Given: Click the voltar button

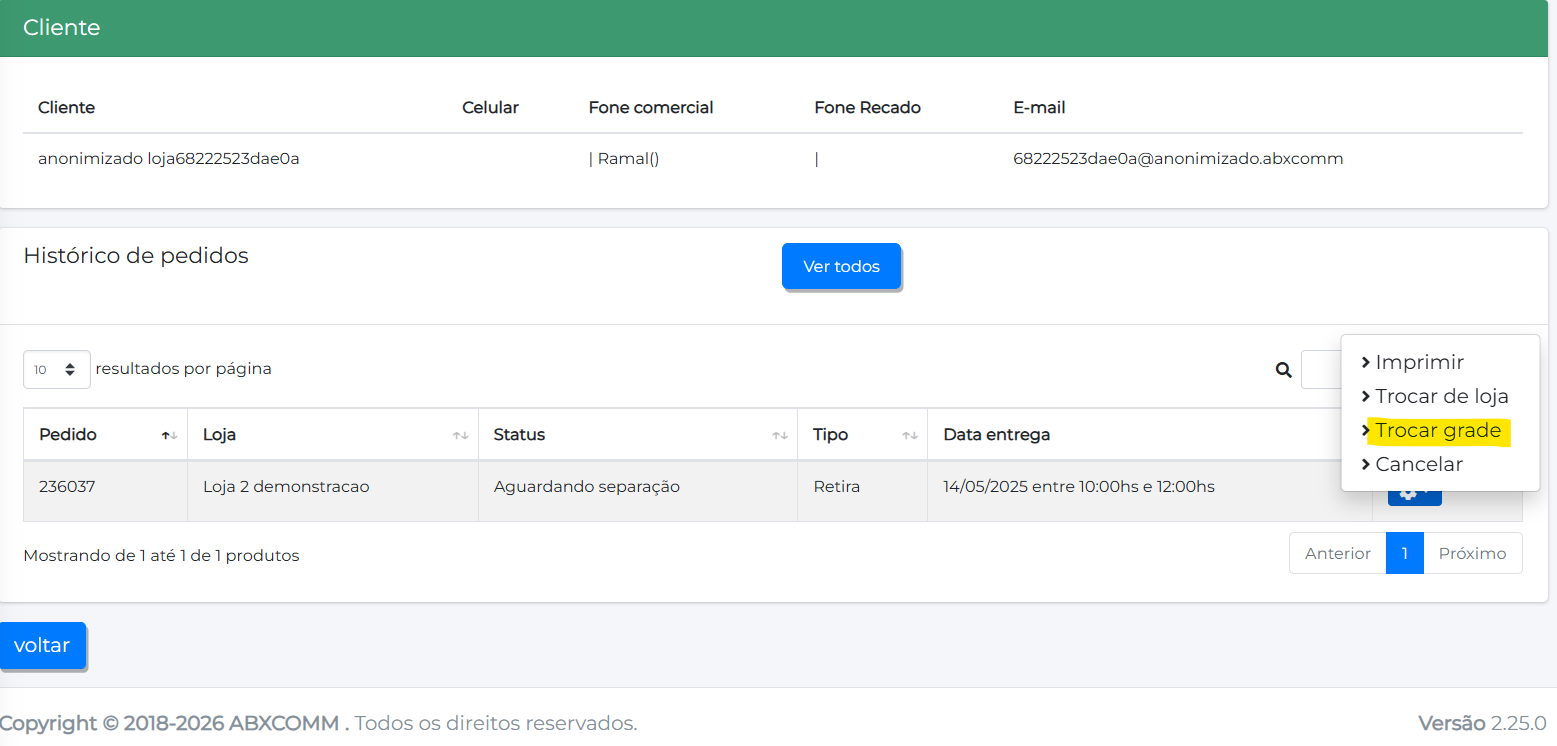Looking at the screenshot, I should (42, 645).
